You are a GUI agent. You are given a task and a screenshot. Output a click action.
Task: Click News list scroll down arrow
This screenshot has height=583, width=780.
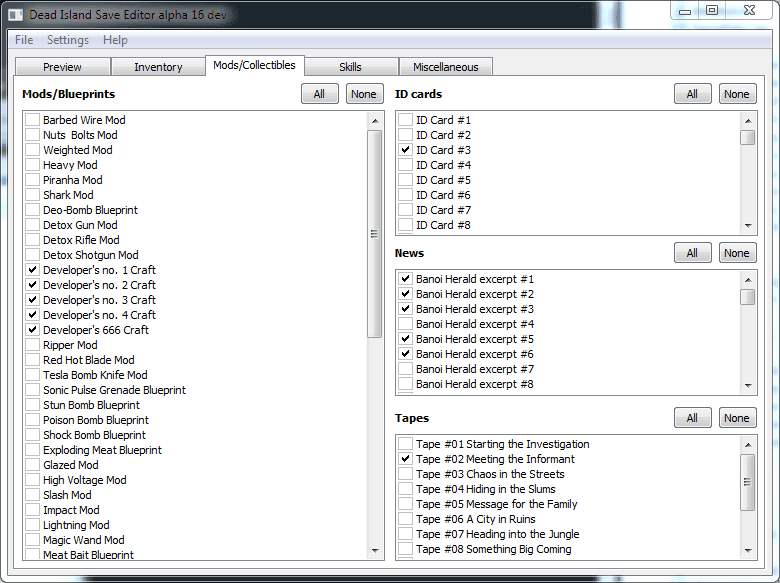click(x=748, y=386)
